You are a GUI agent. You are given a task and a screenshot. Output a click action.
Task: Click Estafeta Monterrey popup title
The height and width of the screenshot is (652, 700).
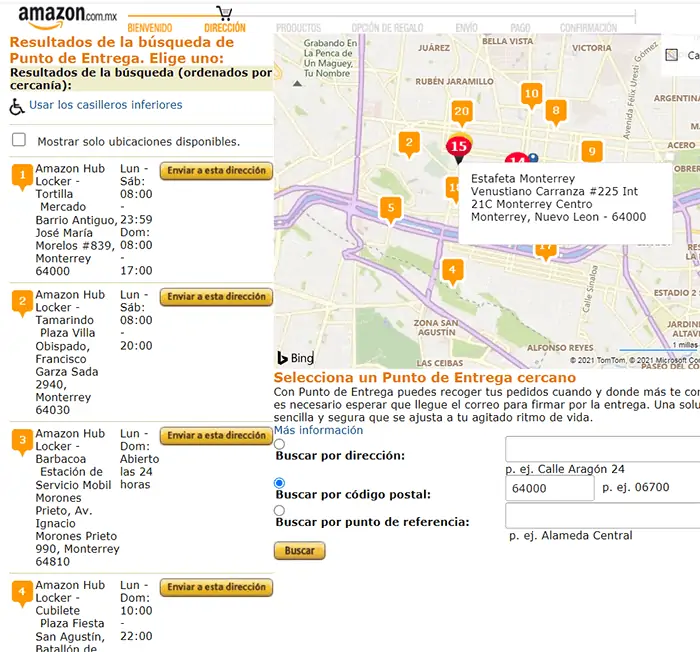click(x=523, y=179)
